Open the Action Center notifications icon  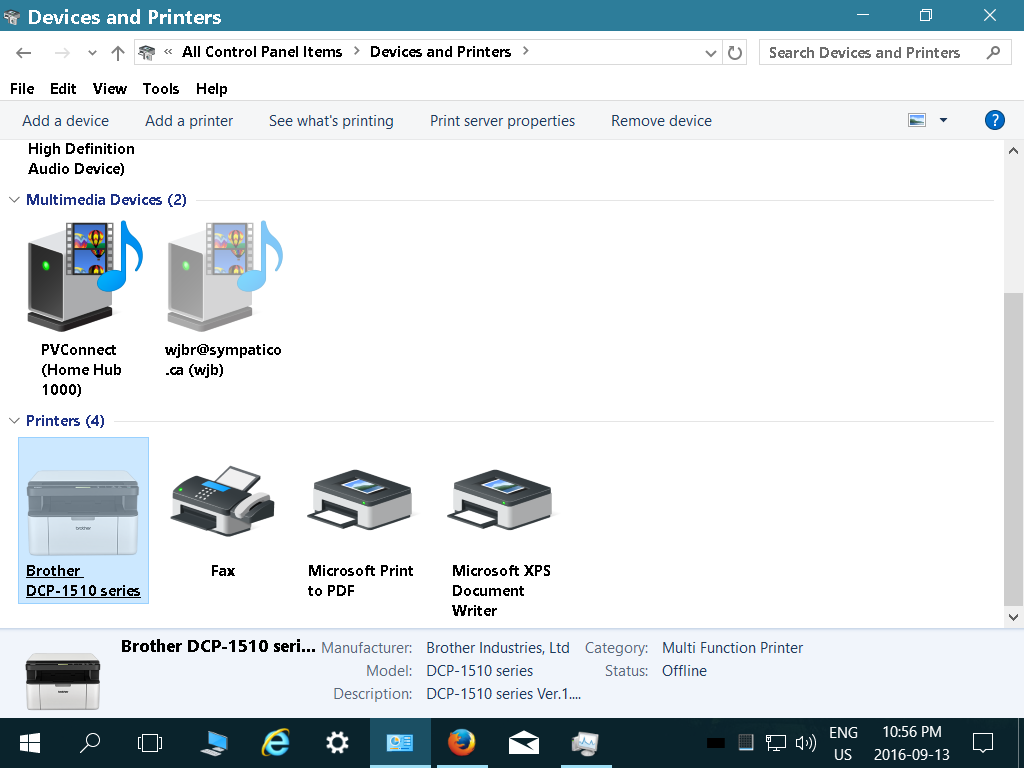tap(983, 743)
